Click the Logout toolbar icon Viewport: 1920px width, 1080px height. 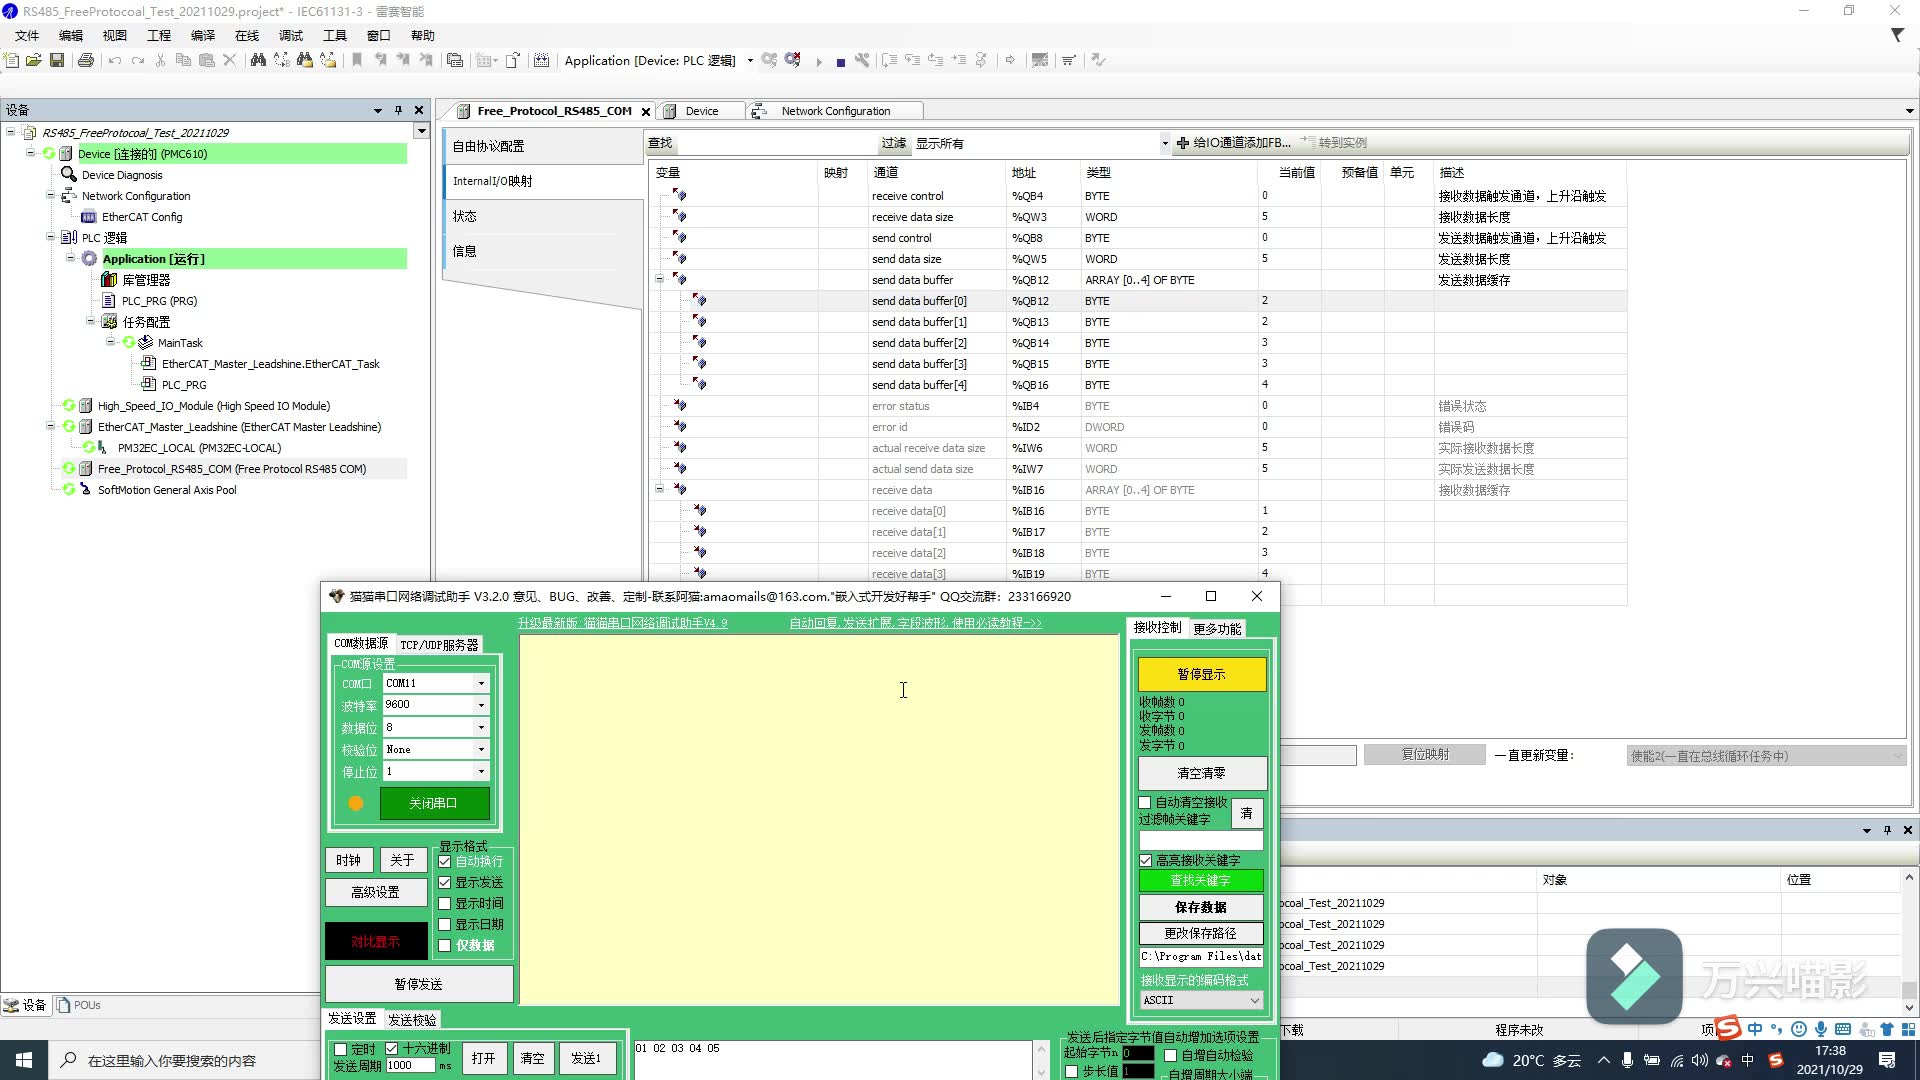793,60
